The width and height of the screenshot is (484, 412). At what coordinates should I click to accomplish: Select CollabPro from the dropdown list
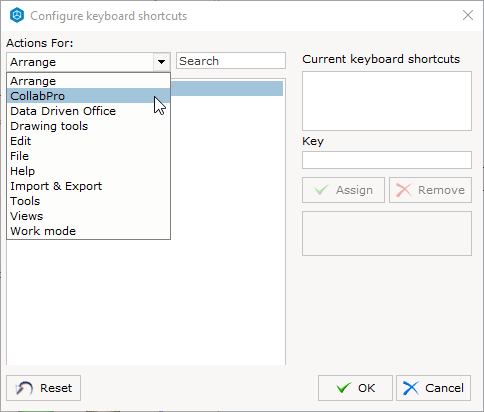(88, 96)
